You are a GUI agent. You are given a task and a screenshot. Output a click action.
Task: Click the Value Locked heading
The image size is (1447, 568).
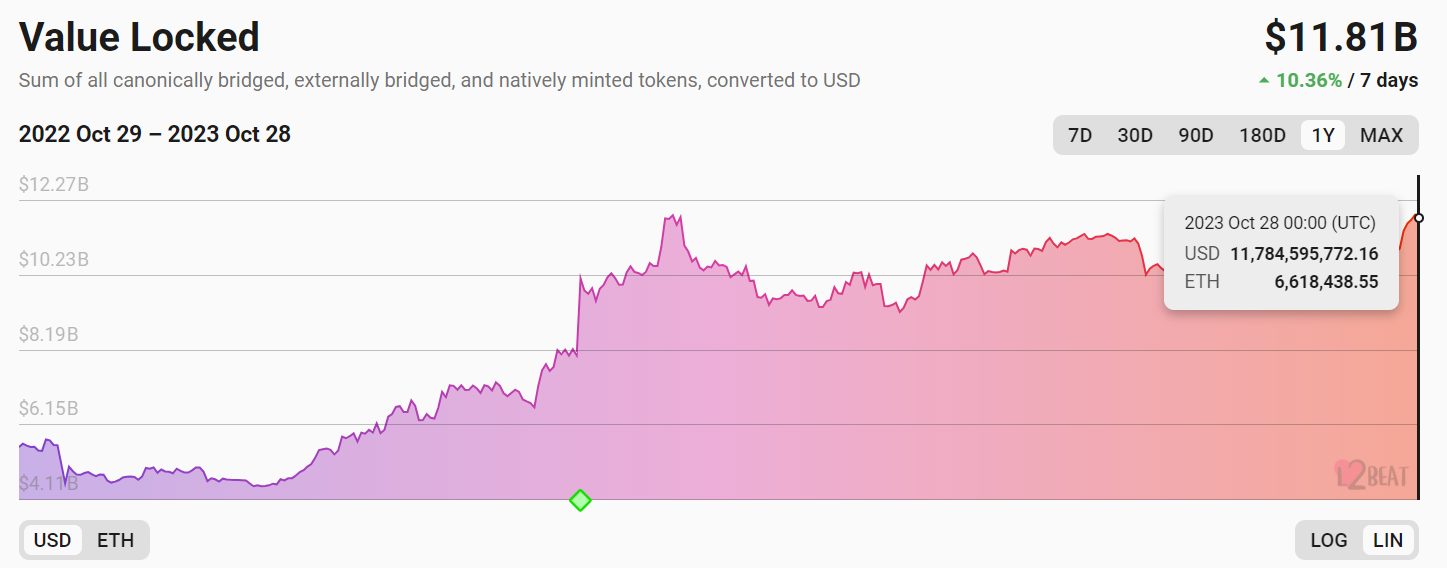tap(140, 37)
